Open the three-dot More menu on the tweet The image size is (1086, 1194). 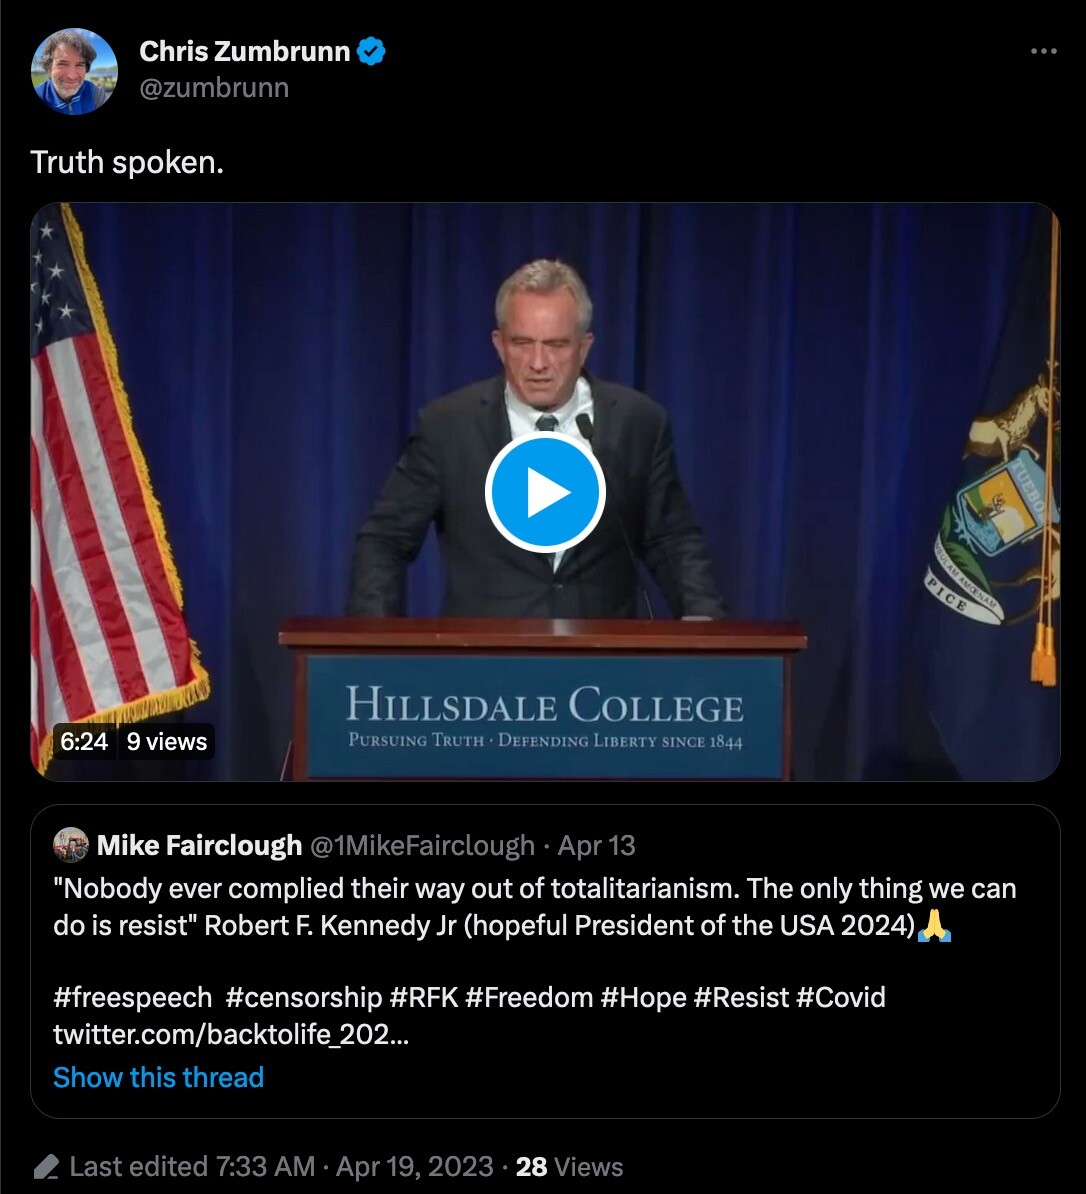(x=1042, y=51)
